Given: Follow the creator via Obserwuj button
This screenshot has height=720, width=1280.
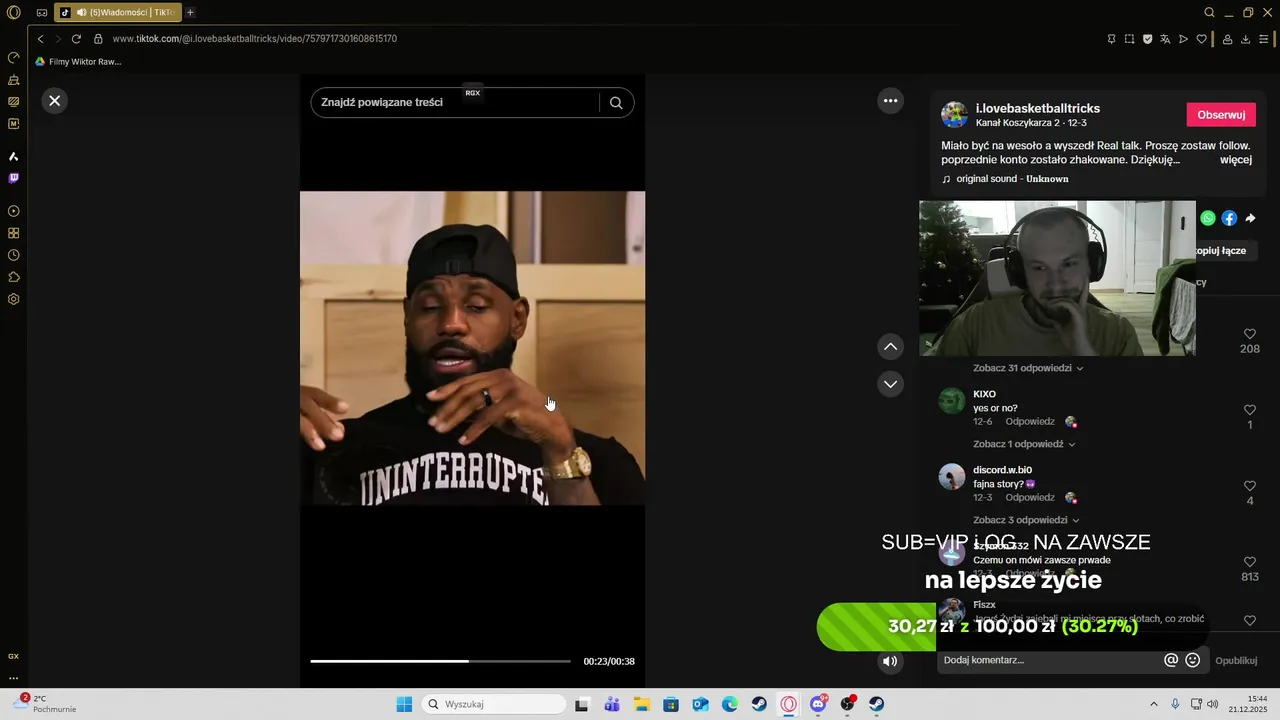Looking at the screenshot, I should coord(1221,115).
